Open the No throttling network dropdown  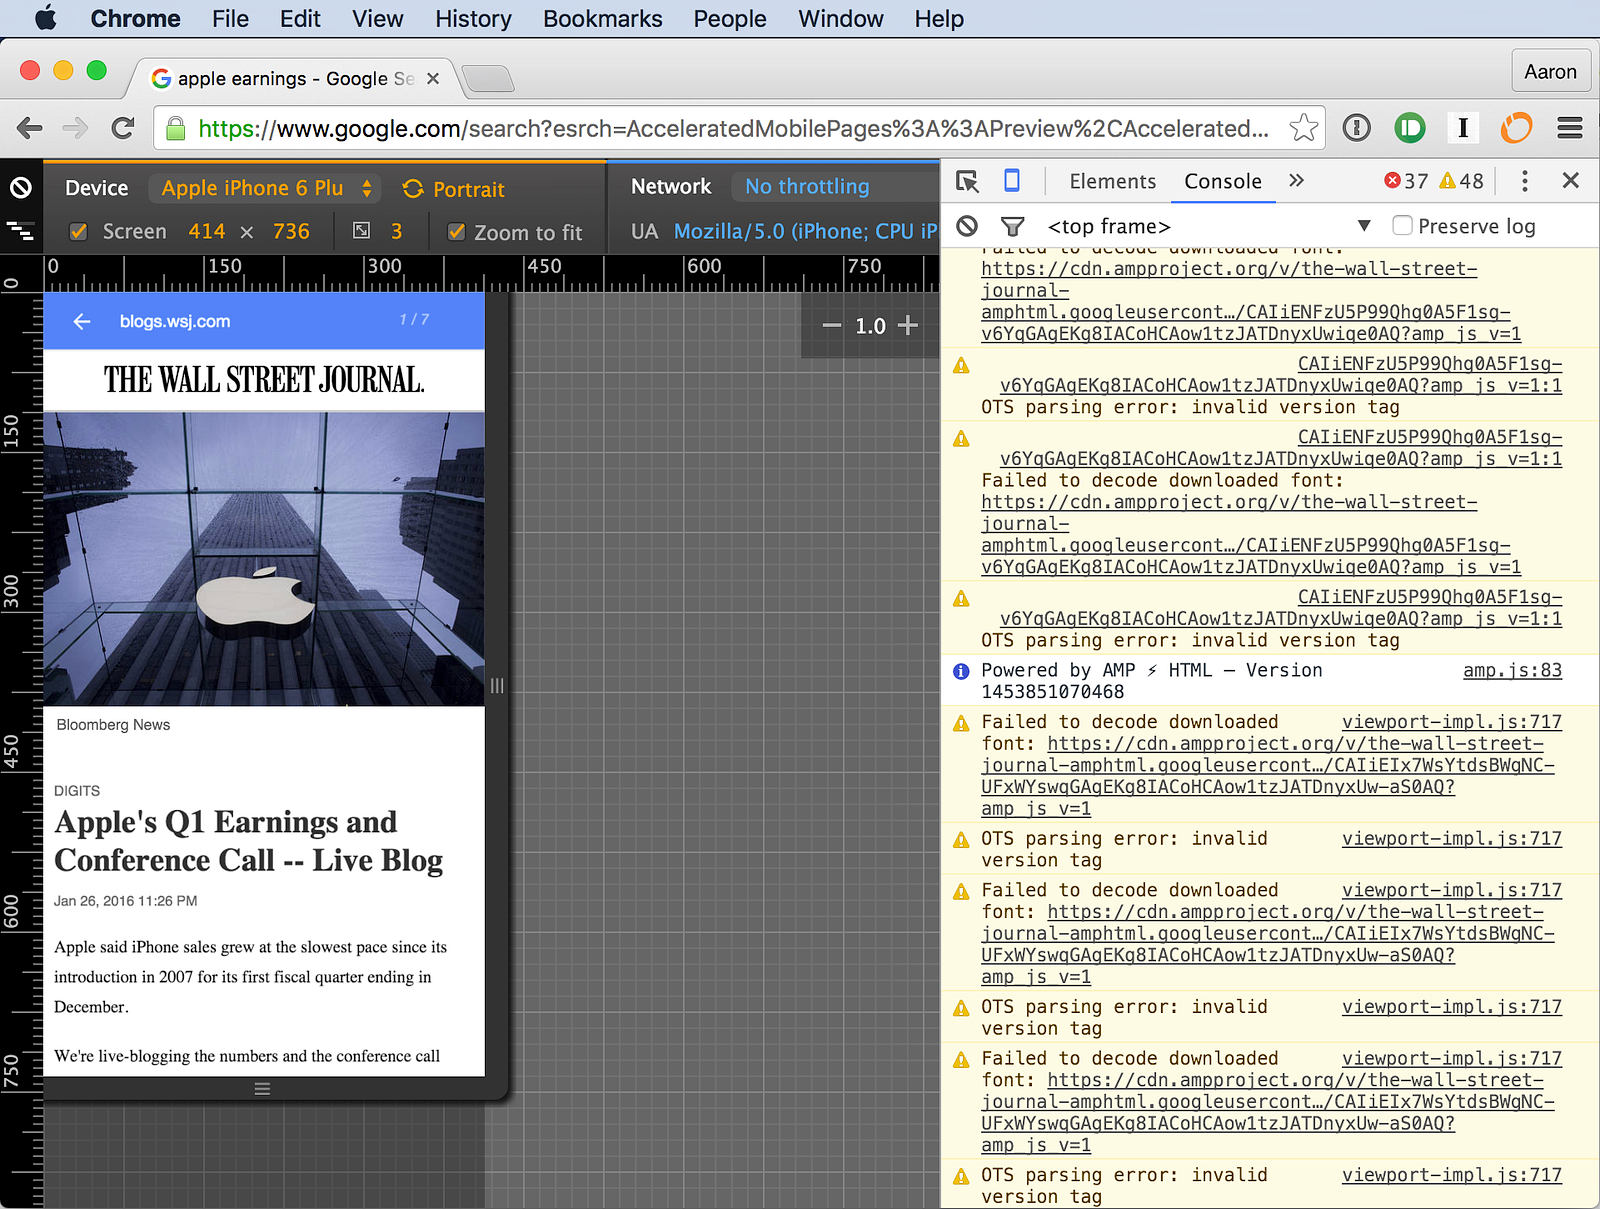807,186
